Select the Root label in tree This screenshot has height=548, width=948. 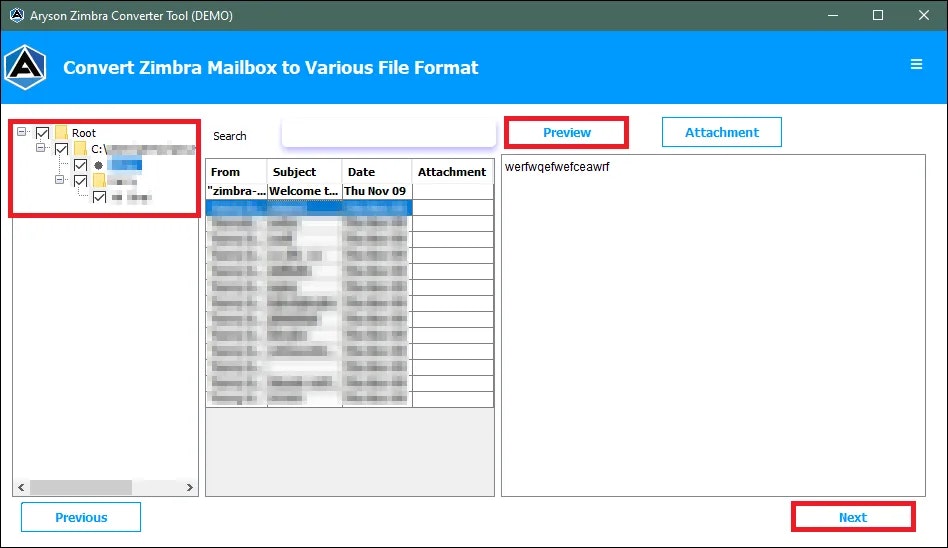(x=84, y=133)
